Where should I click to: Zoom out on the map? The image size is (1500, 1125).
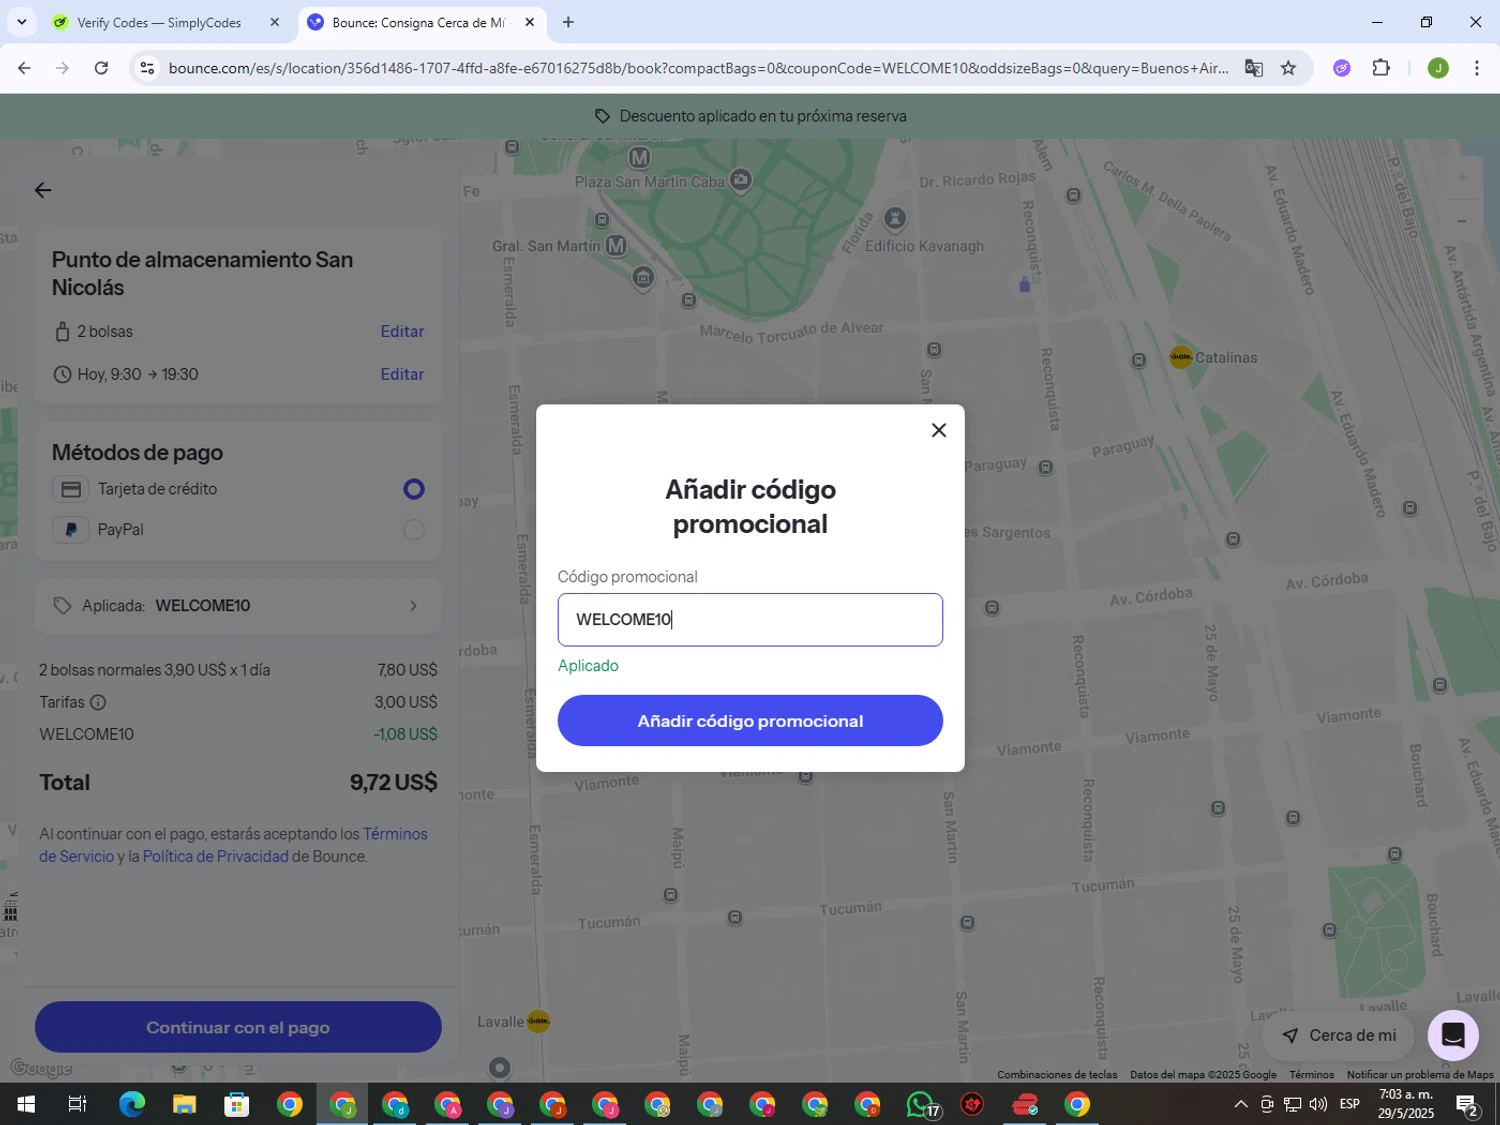[x=1461, y=220]
